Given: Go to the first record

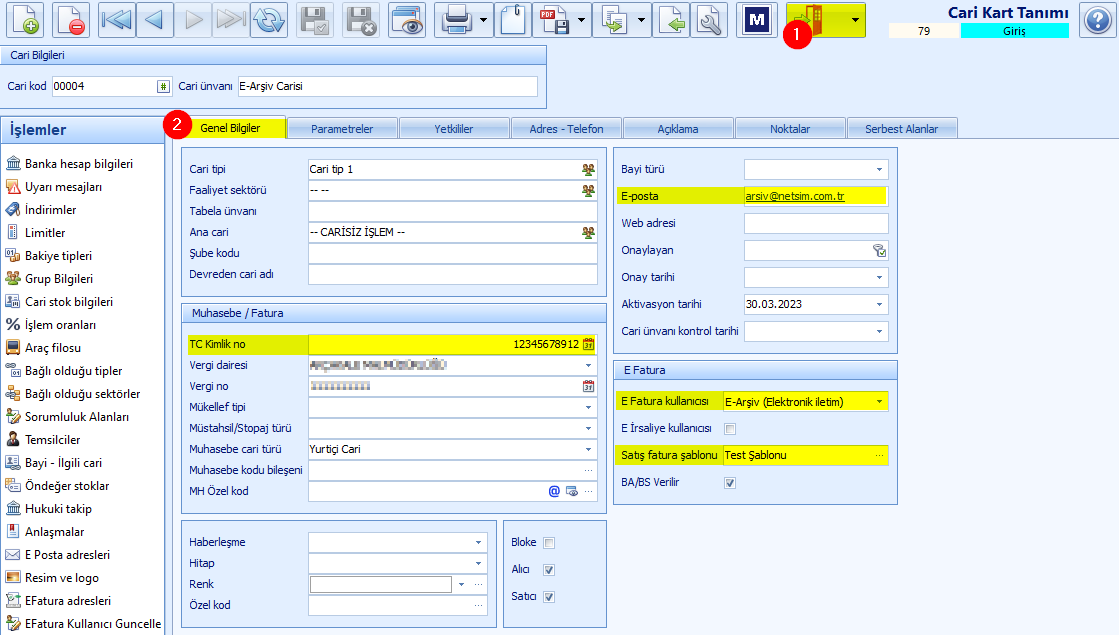Looking at the screenshot, I should (x=116, y=20).
